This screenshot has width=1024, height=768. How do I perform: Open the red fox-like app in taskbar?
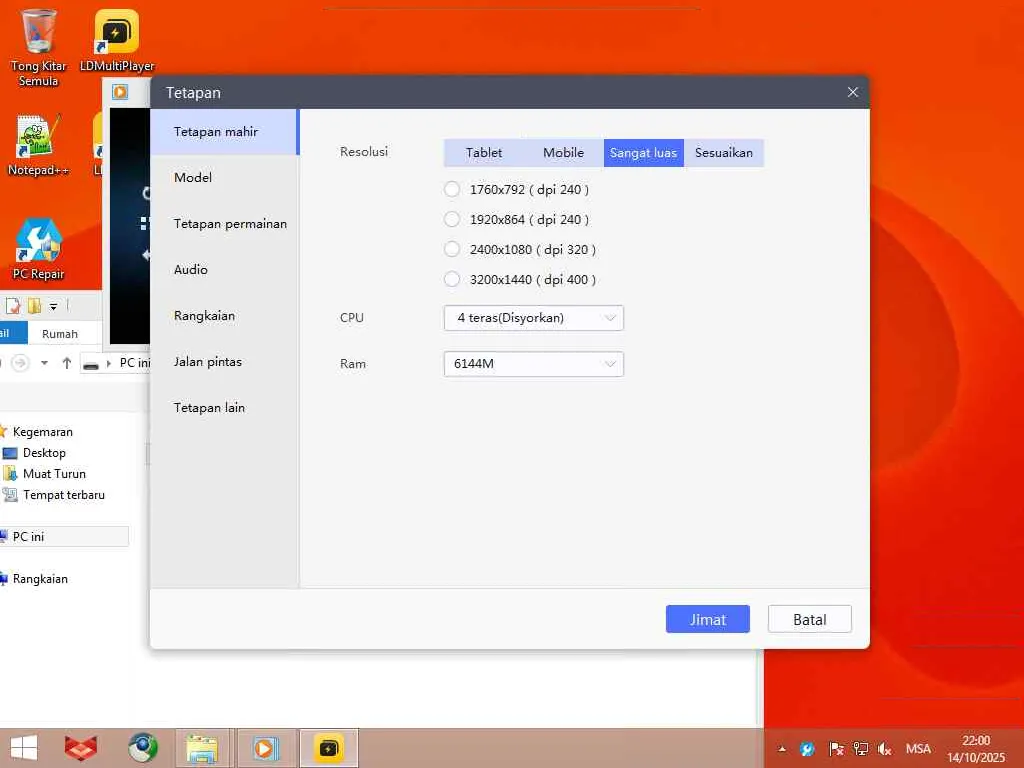pyautogui.click(x=81, y=748)
